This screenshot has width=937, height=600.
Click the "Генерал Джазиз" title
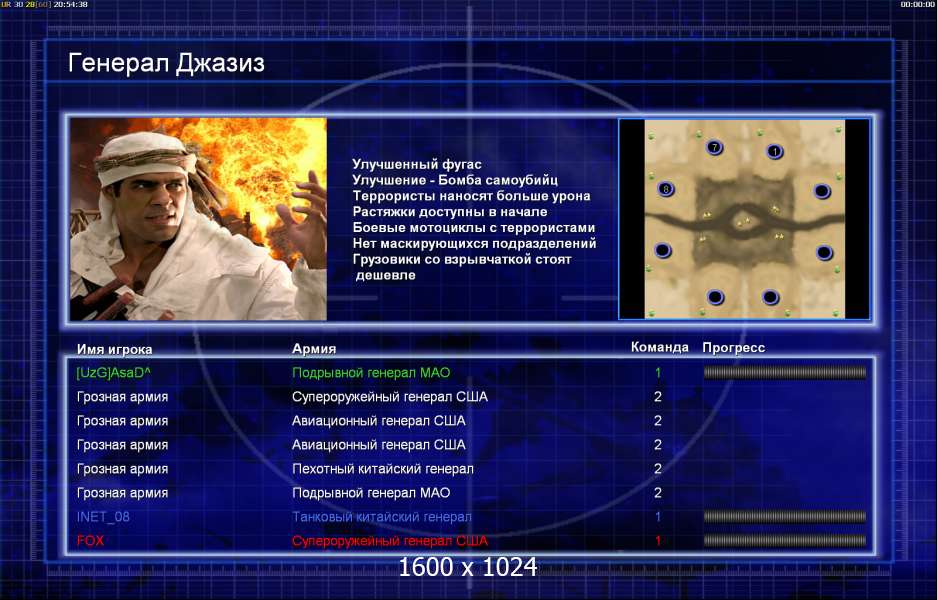[166, 63]
